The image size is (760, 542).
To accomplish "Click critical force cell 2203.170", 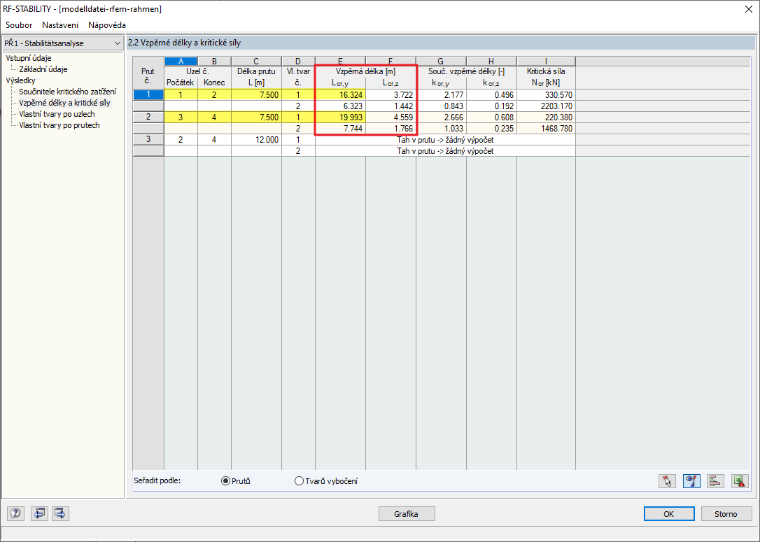I will pyautogui.click(x=546, y=106).
